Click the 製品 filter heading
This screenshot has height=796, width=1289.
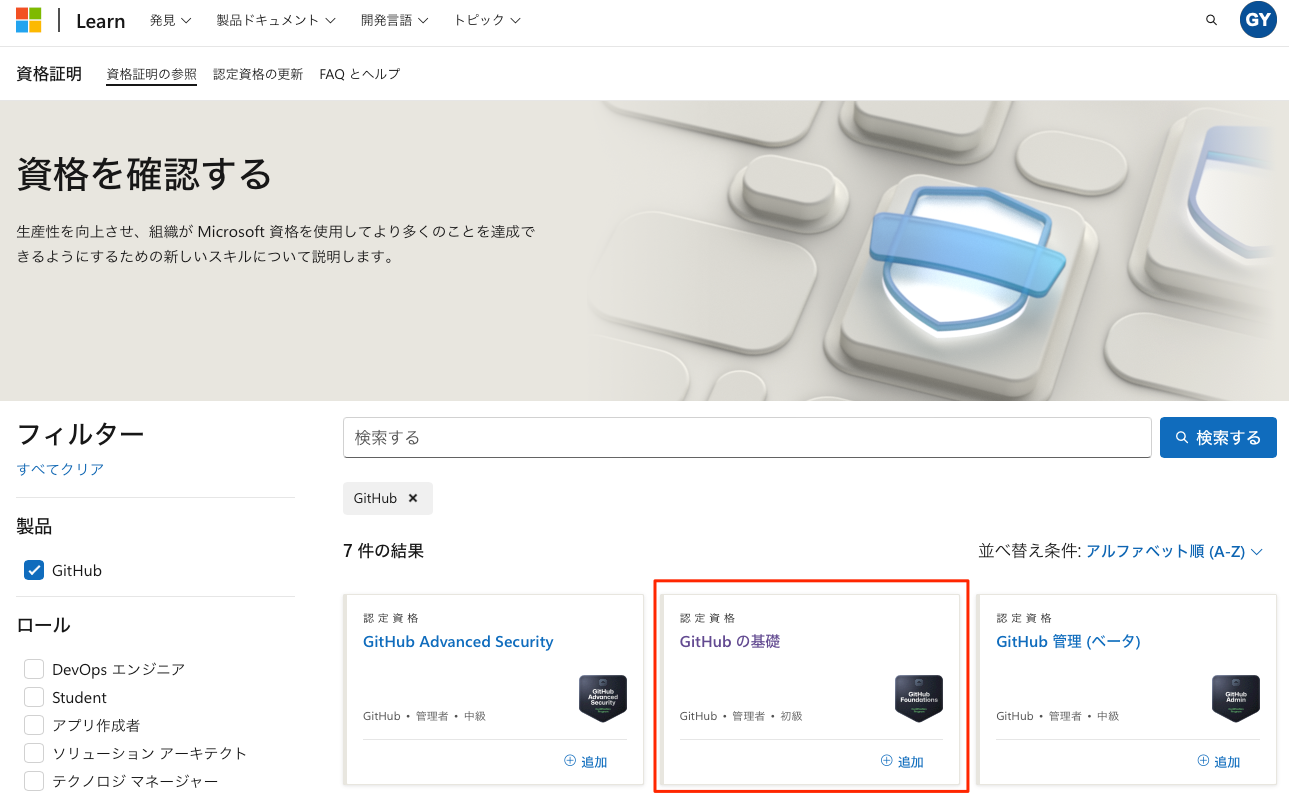[x=34, y=526]
